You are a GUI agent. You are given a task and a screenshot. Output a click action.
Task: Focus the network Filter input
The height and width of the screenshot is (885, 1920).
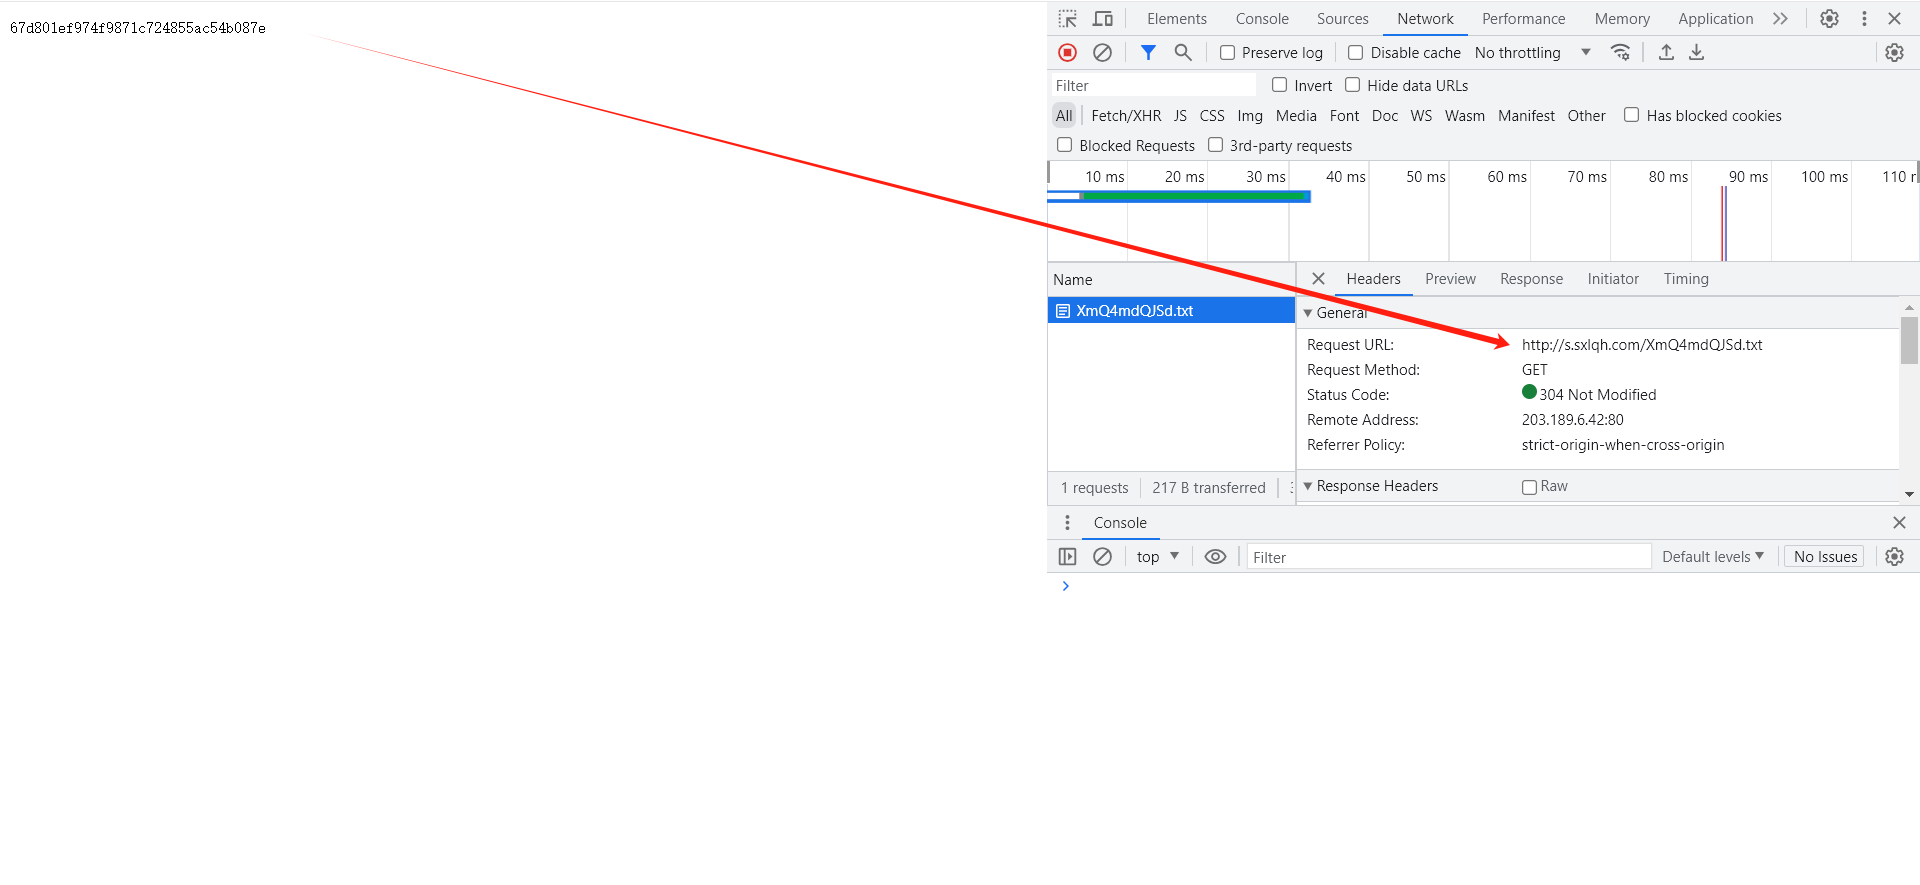(1152, 86)
